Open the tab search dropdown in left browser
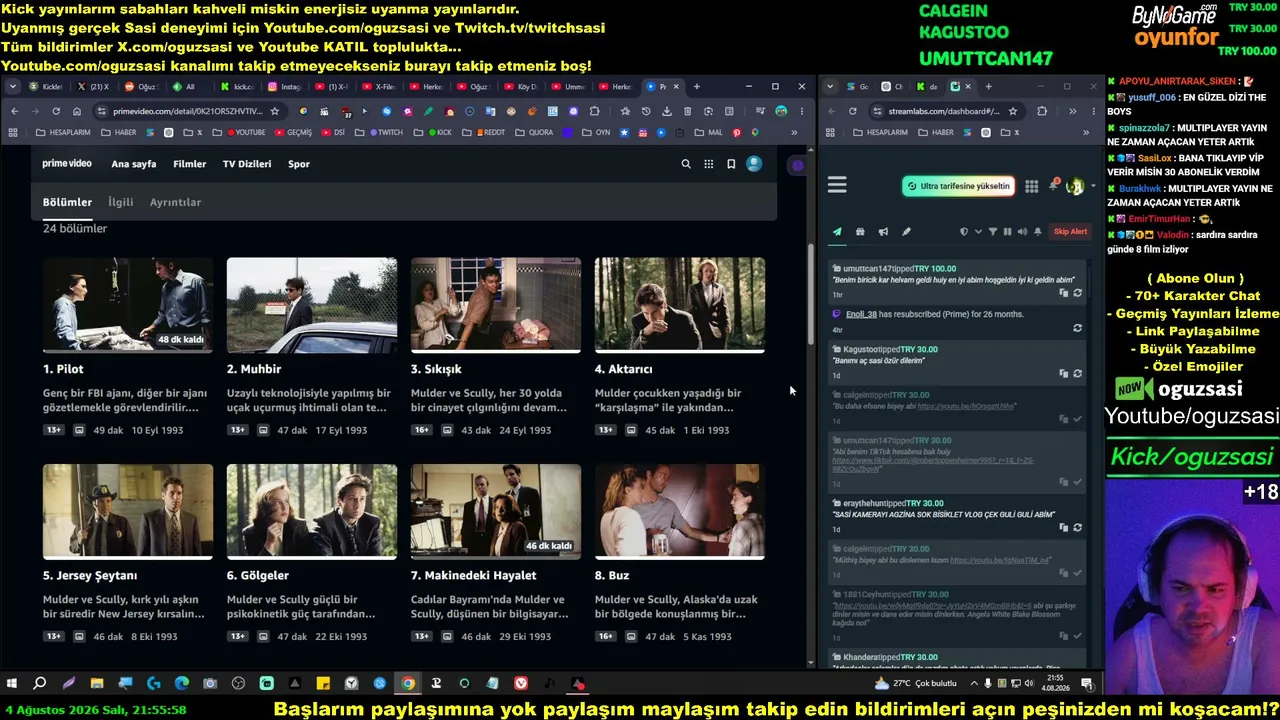The image size is (1280, 720). [x=14, y=87]
